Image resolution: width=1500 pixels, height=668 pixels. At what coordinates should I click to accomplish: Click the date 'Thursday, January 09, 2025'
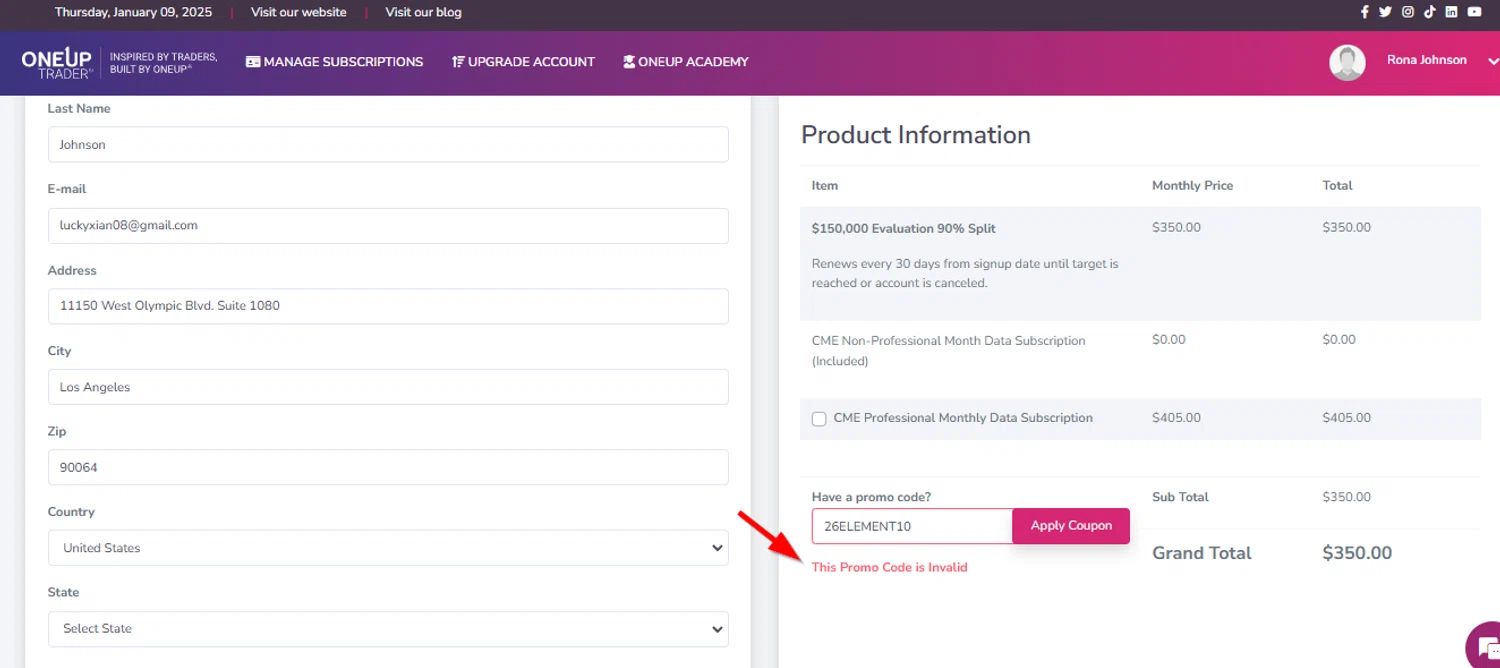coord(132,12)
